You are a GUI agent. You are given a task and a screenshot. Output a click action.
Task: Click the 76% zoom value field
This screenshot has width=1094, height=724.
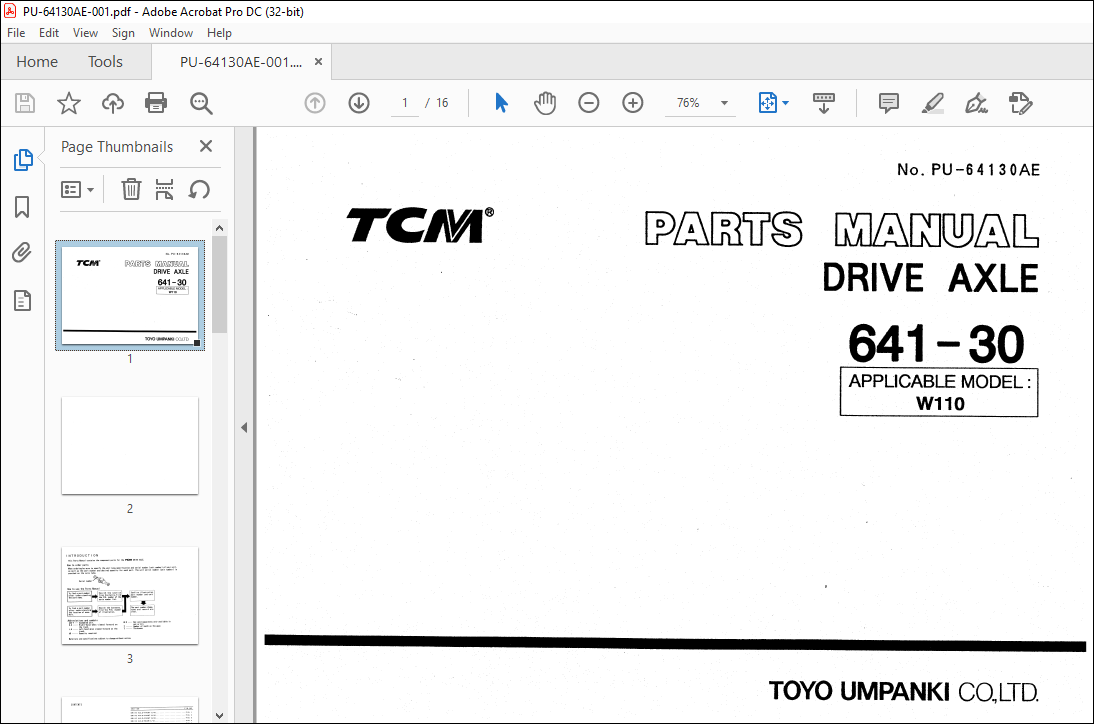click(688, 103)
